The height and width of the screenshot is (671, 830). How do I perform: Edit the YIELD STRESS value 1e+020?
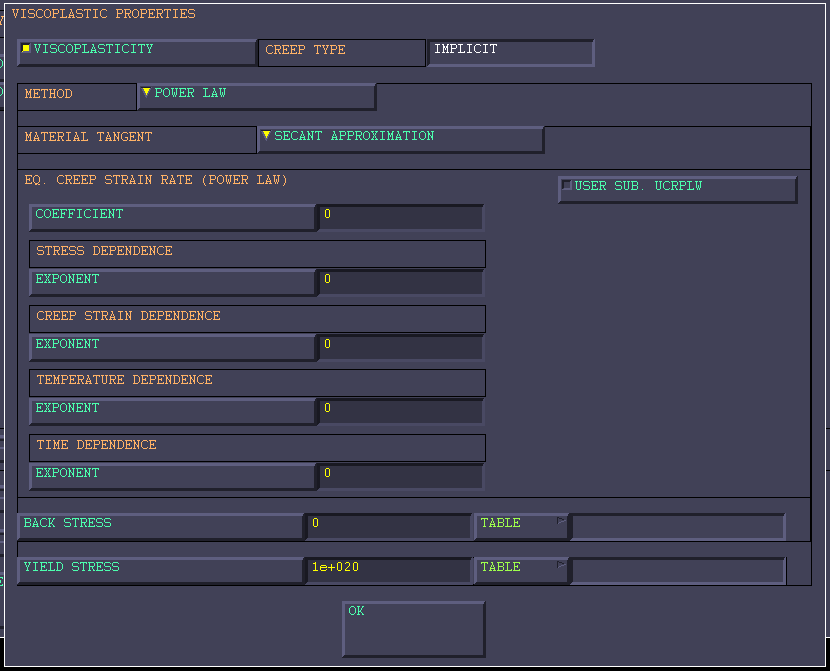click(389, 570)
